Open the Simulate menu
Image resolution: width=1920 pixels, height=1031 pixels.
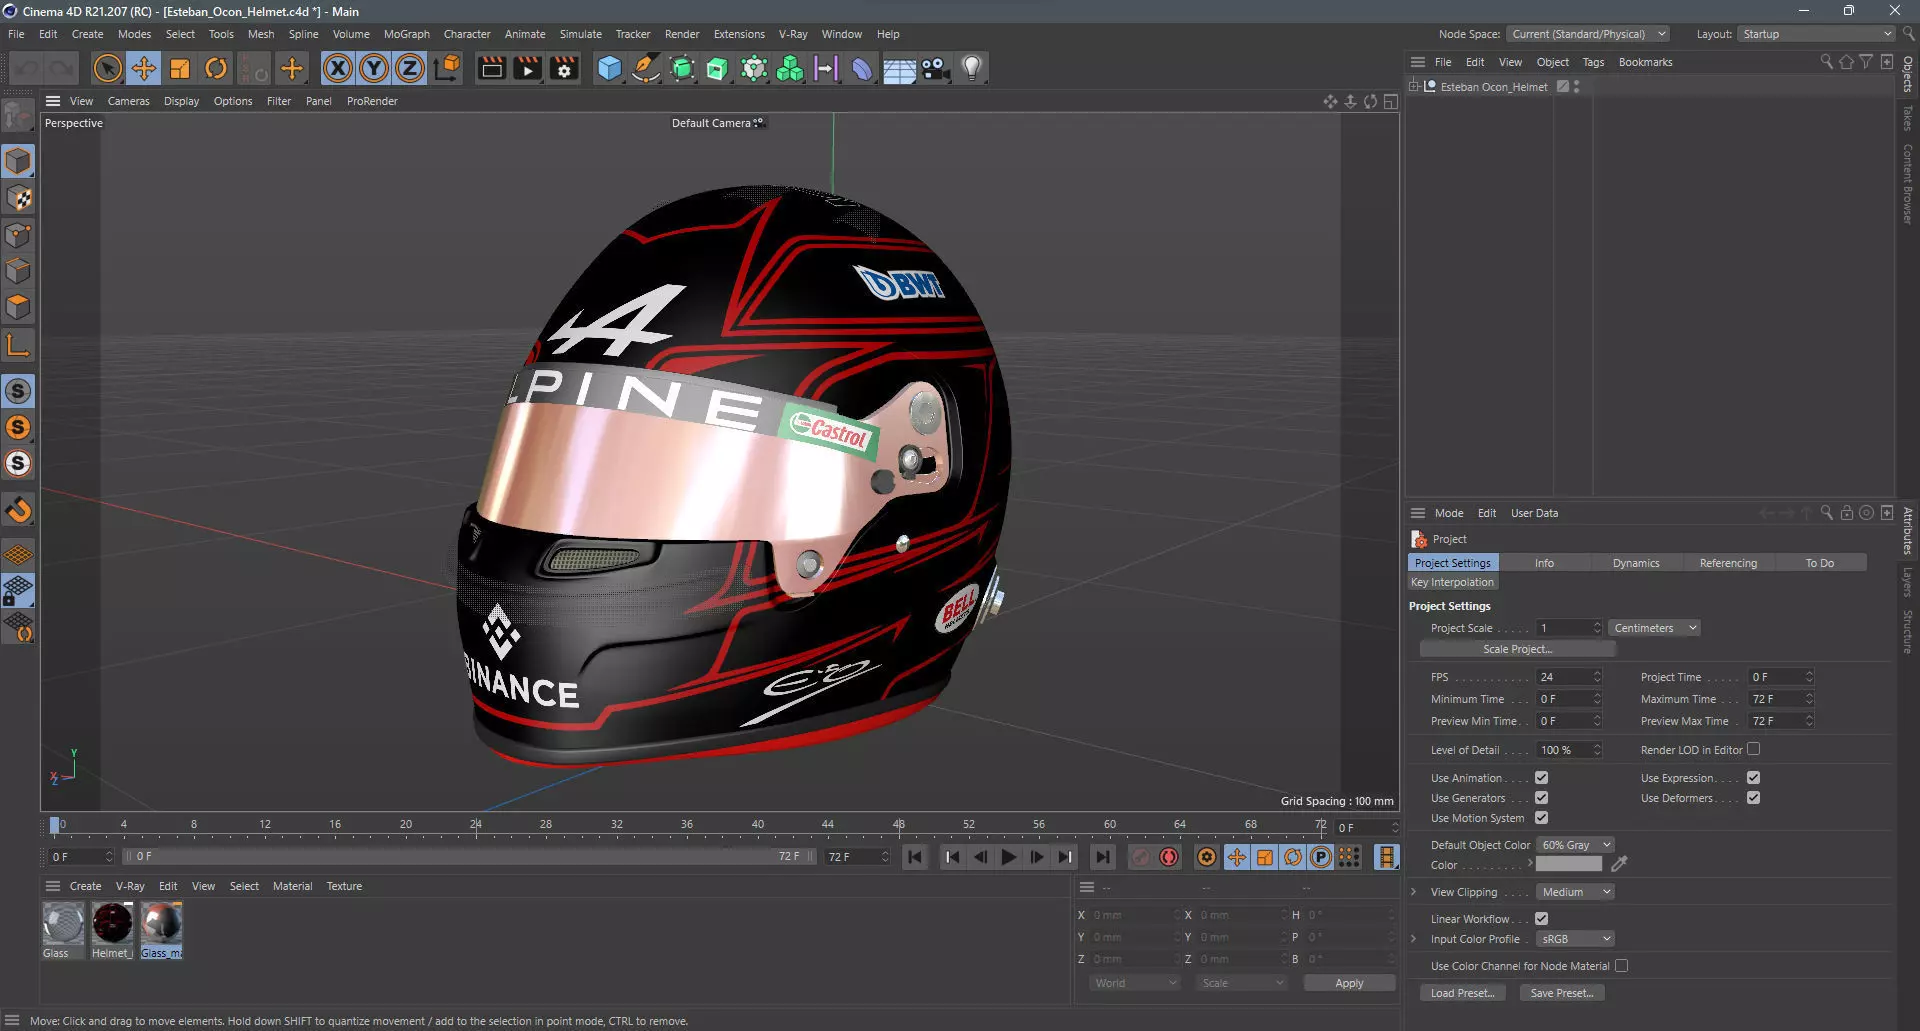pyautogui.click(x=580, y=34)
